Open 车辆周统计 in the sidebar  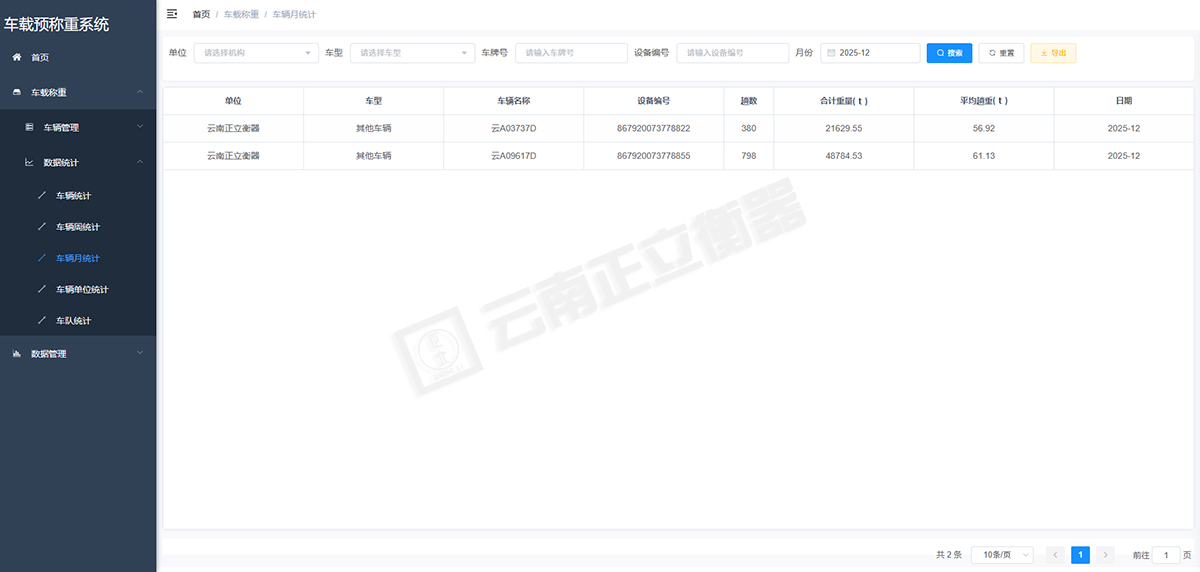tap(77, 227)
